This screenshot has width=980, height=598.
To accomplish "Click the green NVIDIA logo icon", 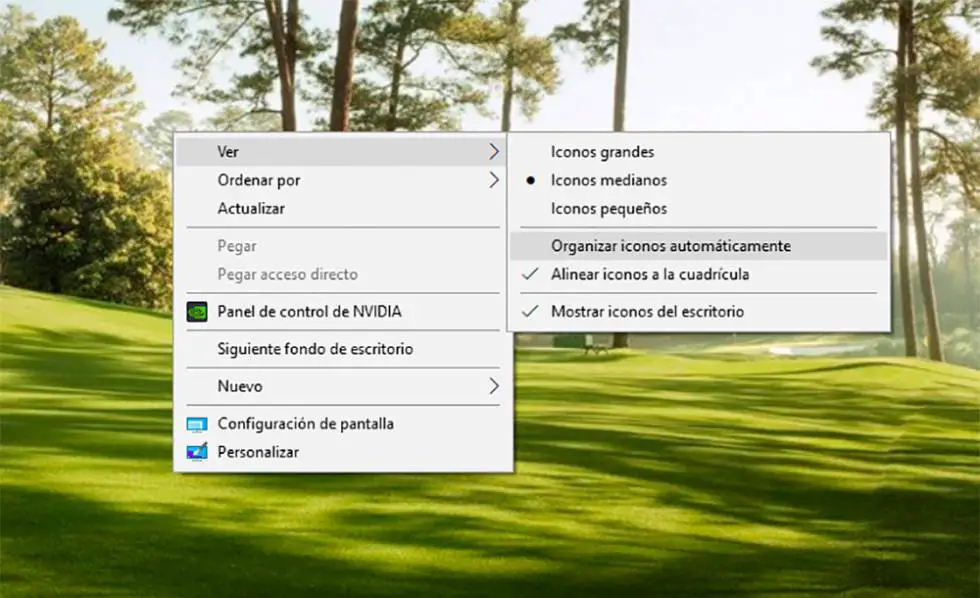I will coord(197,312).
